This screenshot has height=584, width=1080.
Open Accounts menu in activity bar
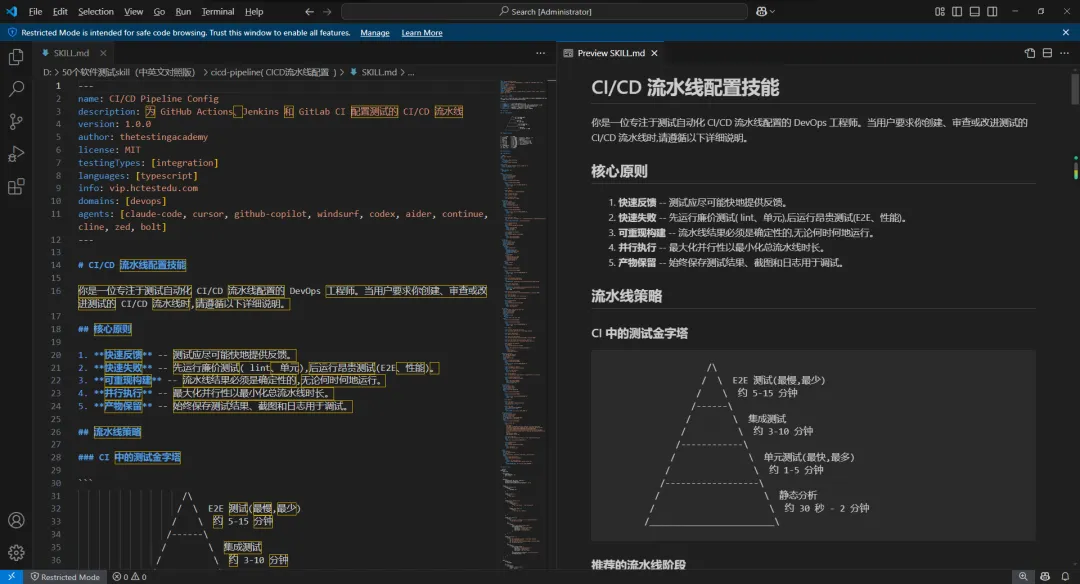click(x=16, y=520)
